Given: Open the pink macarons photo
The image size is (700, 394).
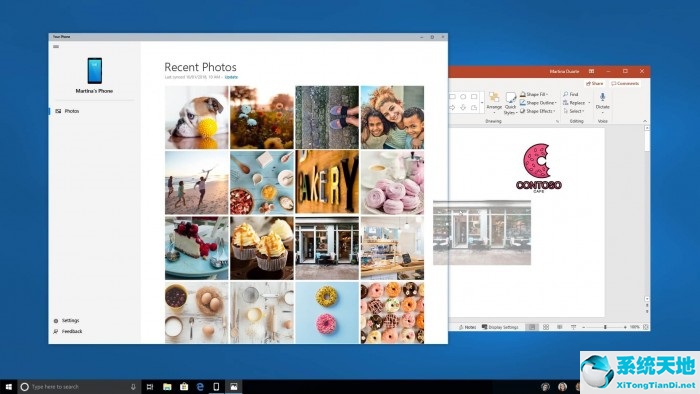Looking at the screenshot, I should 392,182.
